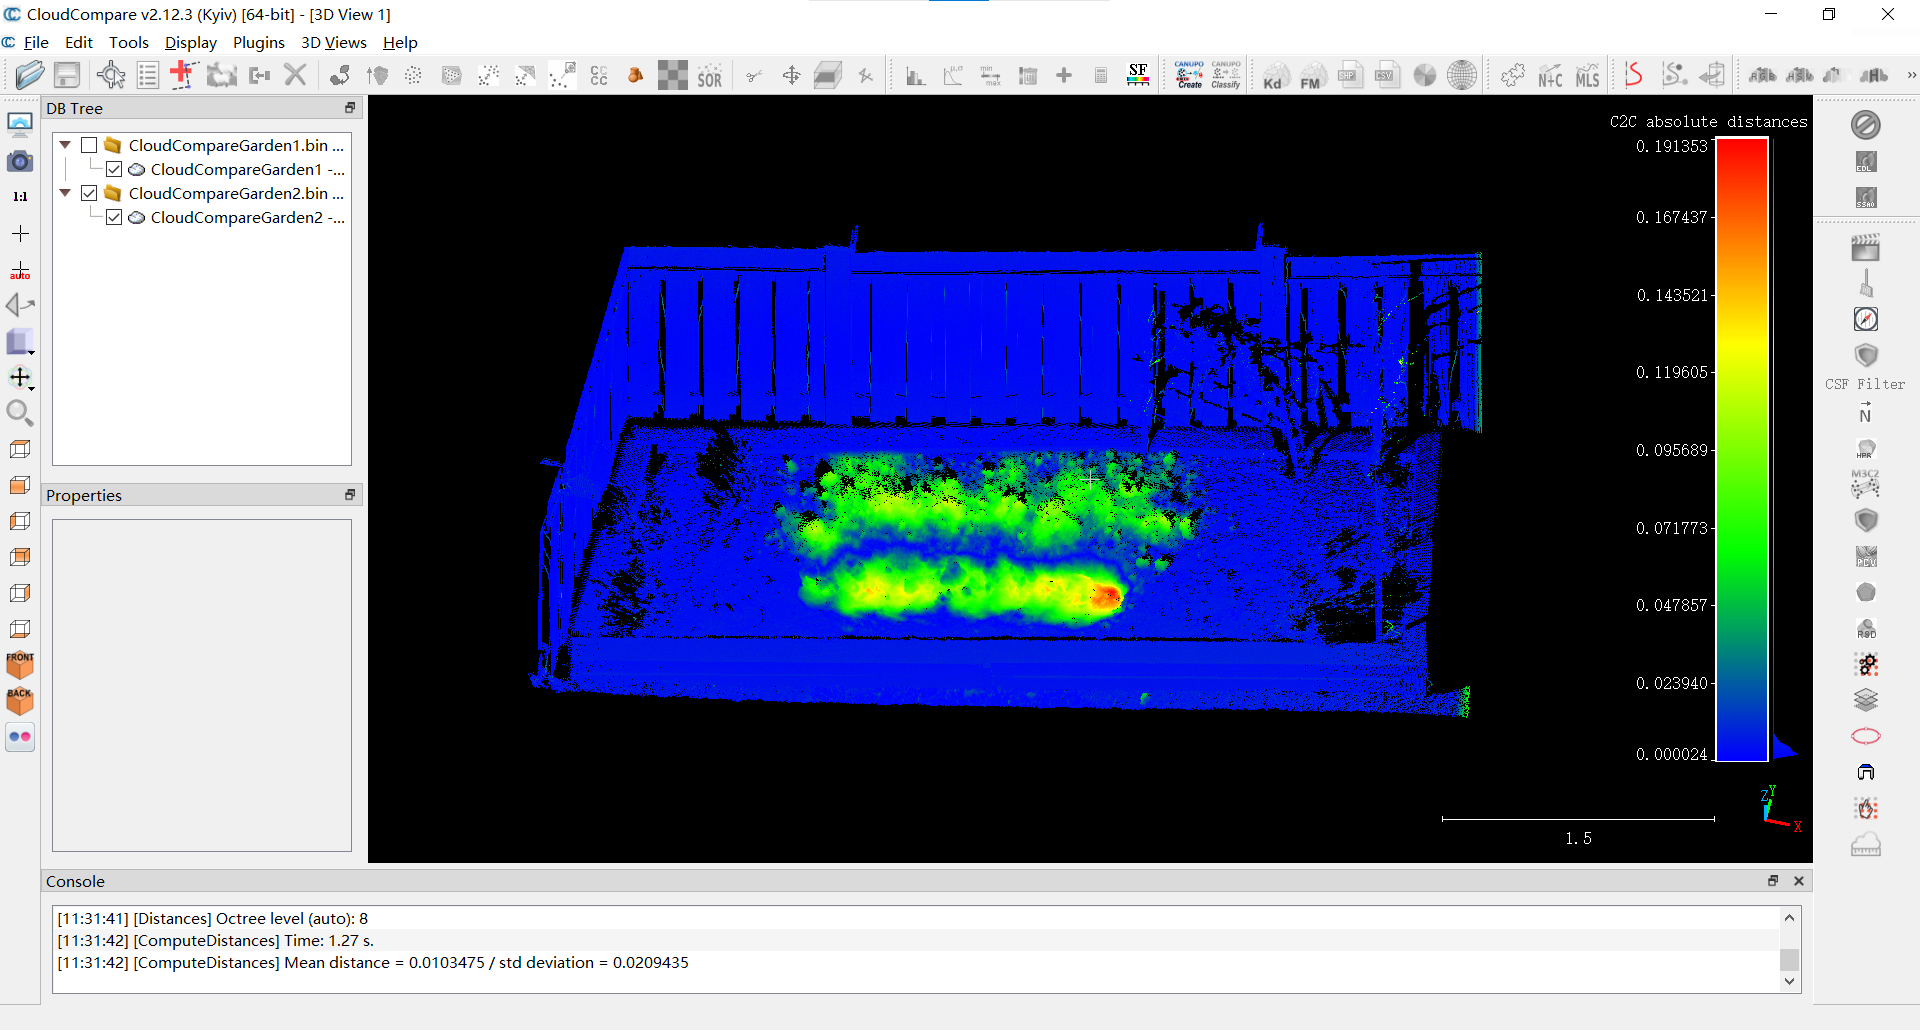Click the magnifier zoom icon in left toolbar

tap(20, 412)
